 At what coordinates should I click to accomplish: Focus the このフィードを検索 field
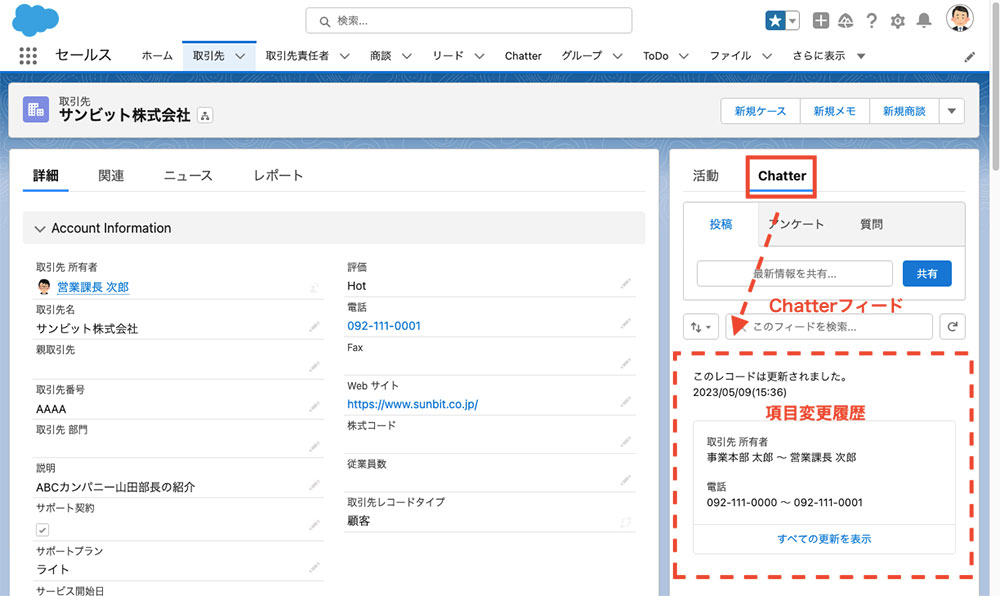pos(829,327)
